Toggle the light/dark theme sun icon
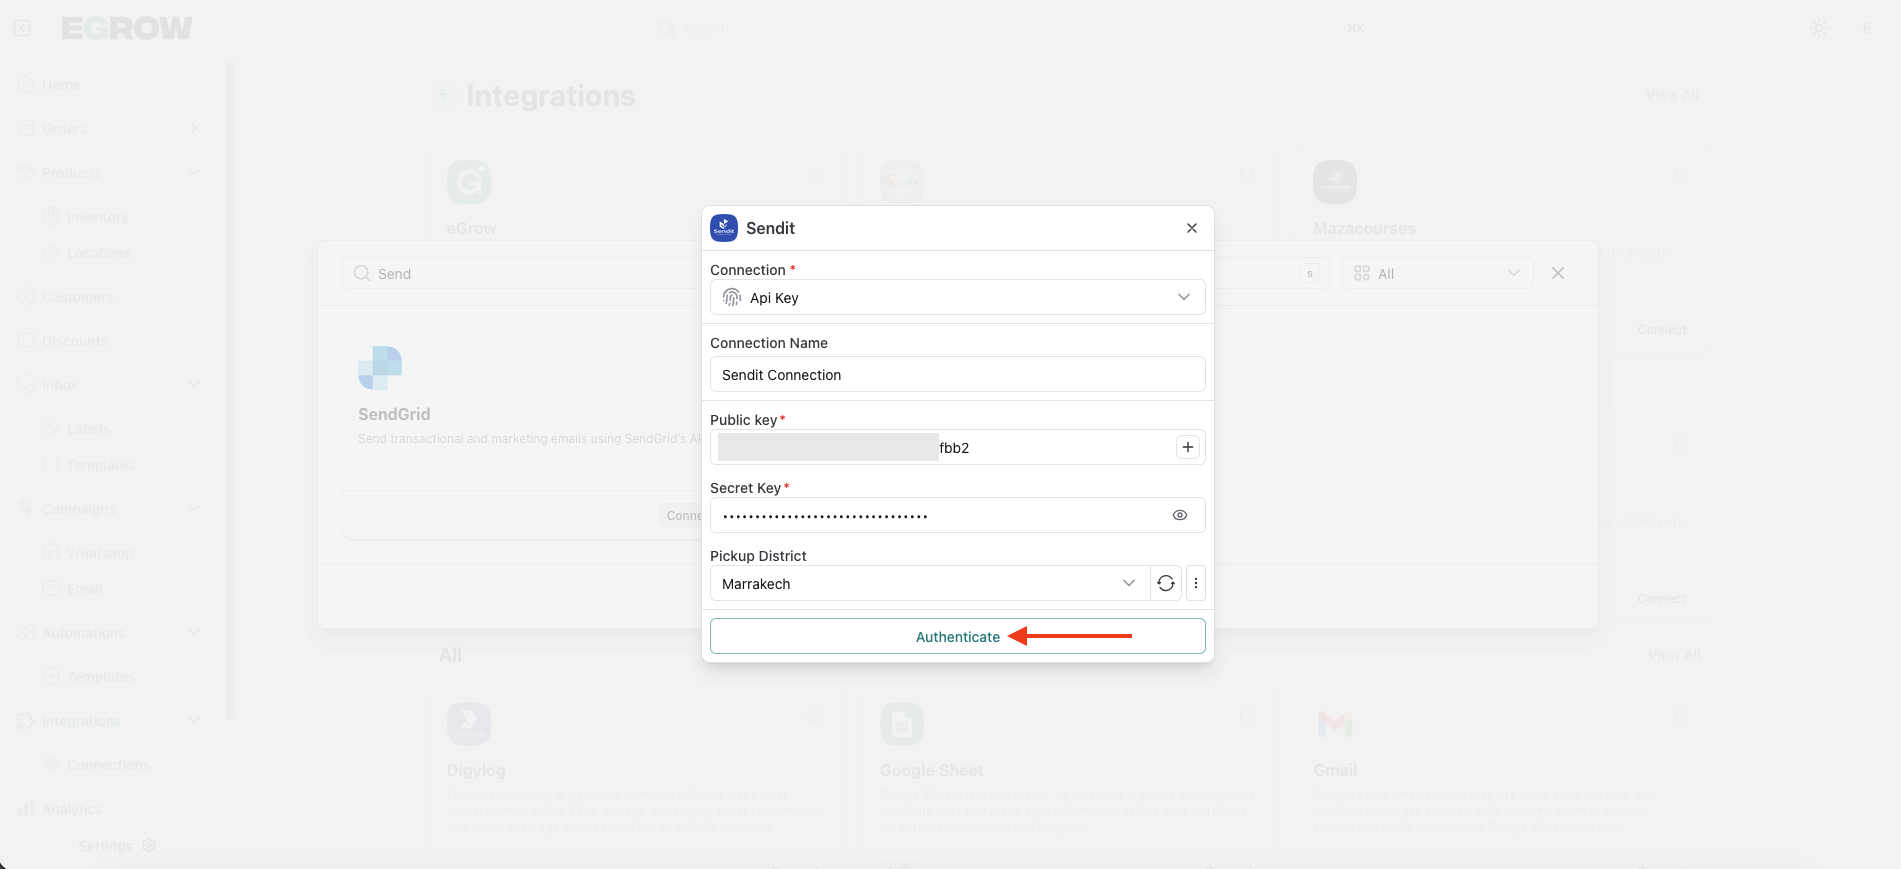This screenshot has width=1901, height=869. 1819,28
